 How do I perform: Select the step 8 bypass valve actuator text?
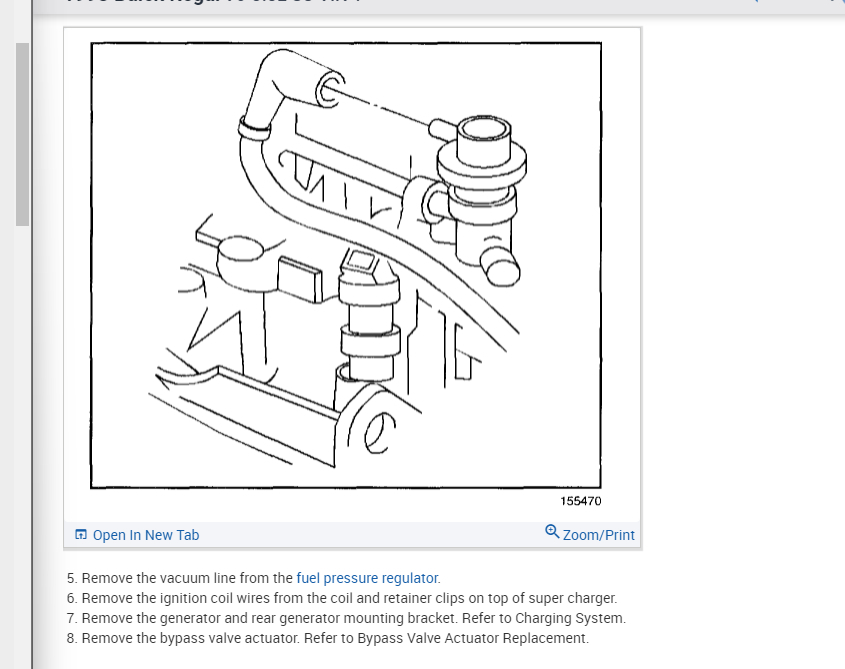[328, 638]
